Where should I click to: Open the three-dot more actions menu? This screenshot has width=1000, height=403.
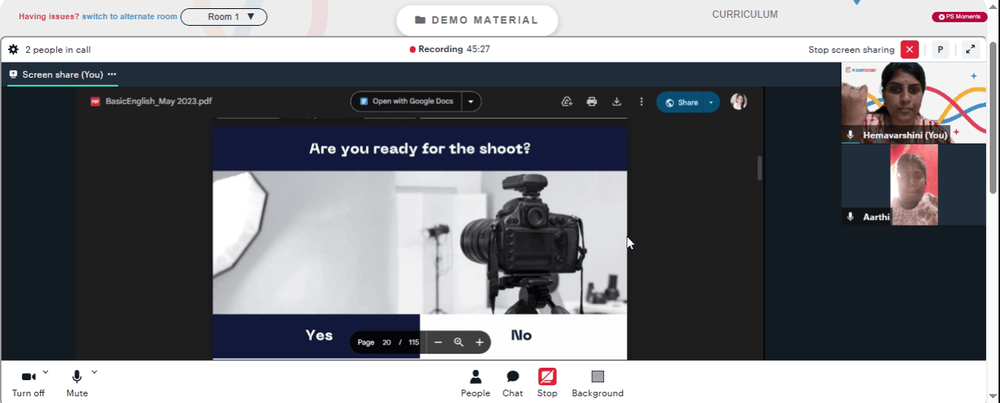(x=641, y=101)
